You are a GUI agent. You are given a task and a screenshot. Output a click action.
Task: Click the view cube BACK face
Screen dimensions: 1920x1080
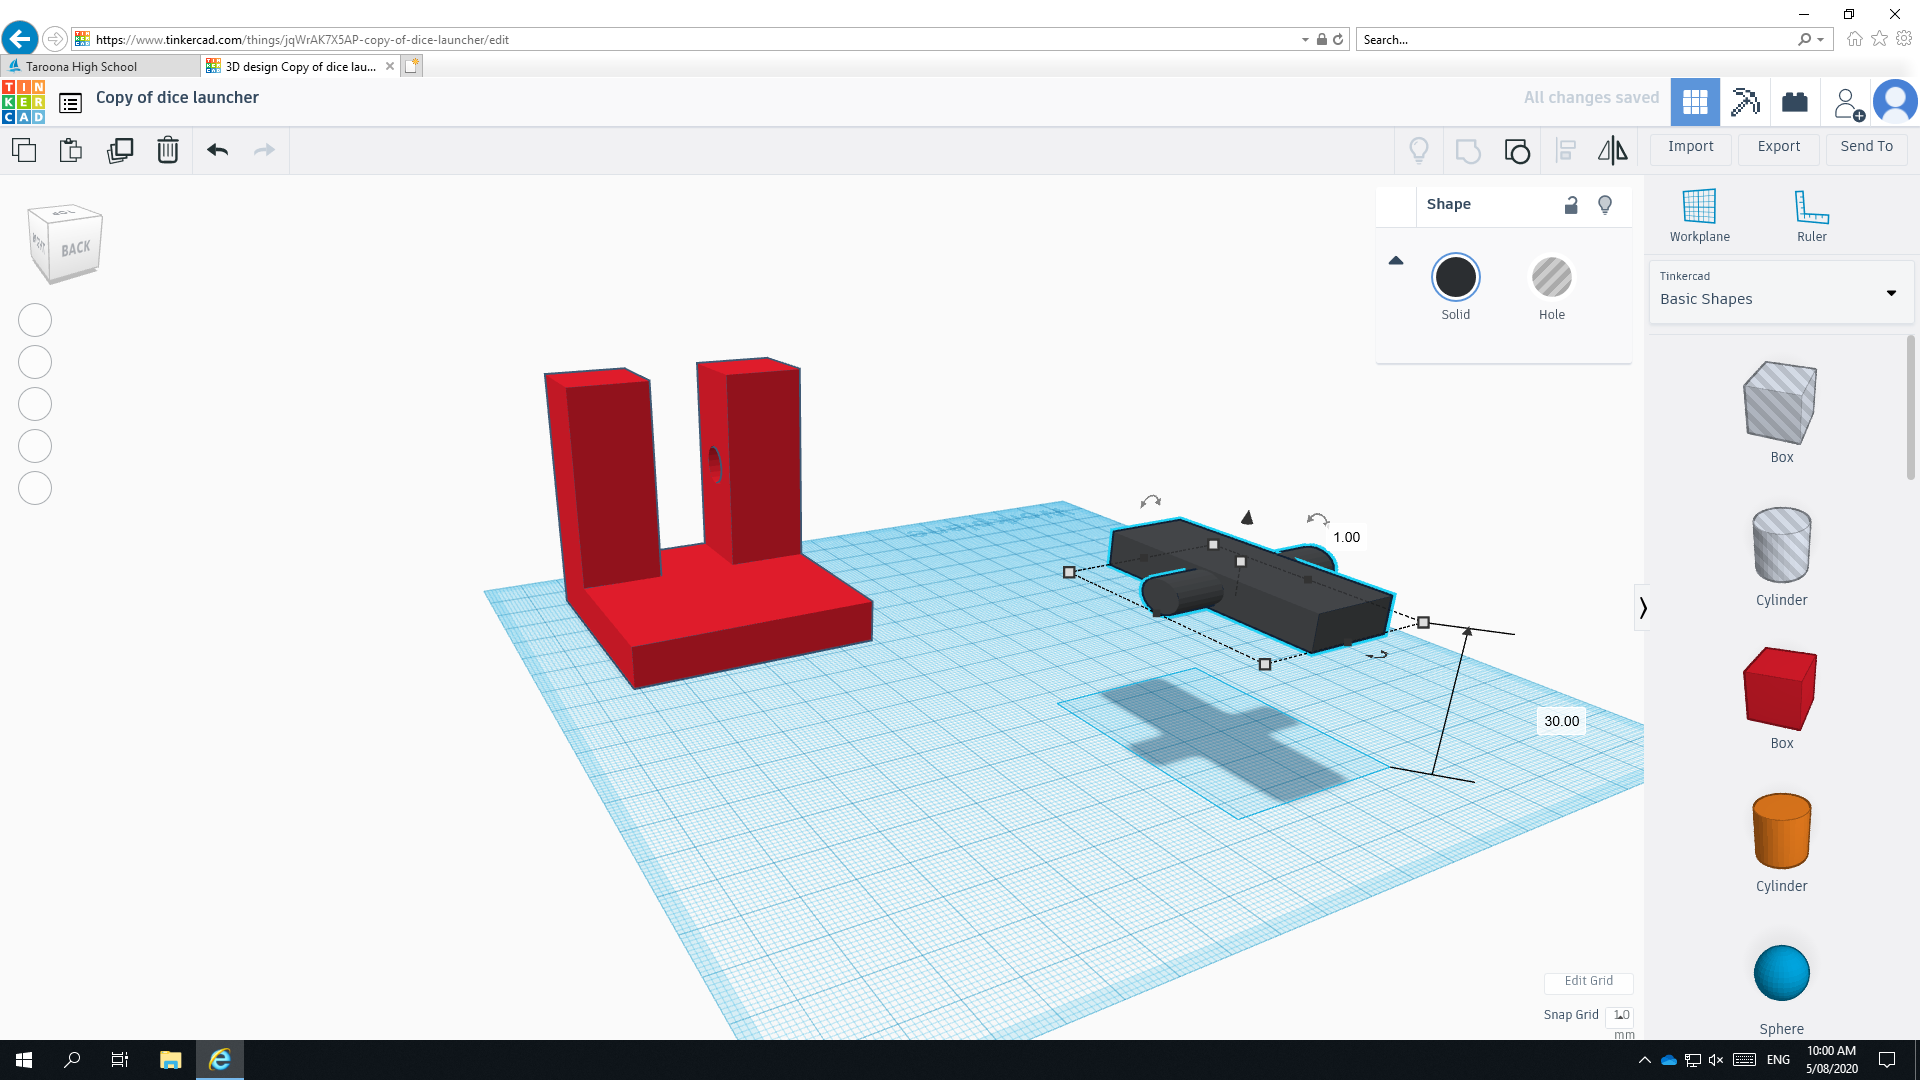[75, 249]
